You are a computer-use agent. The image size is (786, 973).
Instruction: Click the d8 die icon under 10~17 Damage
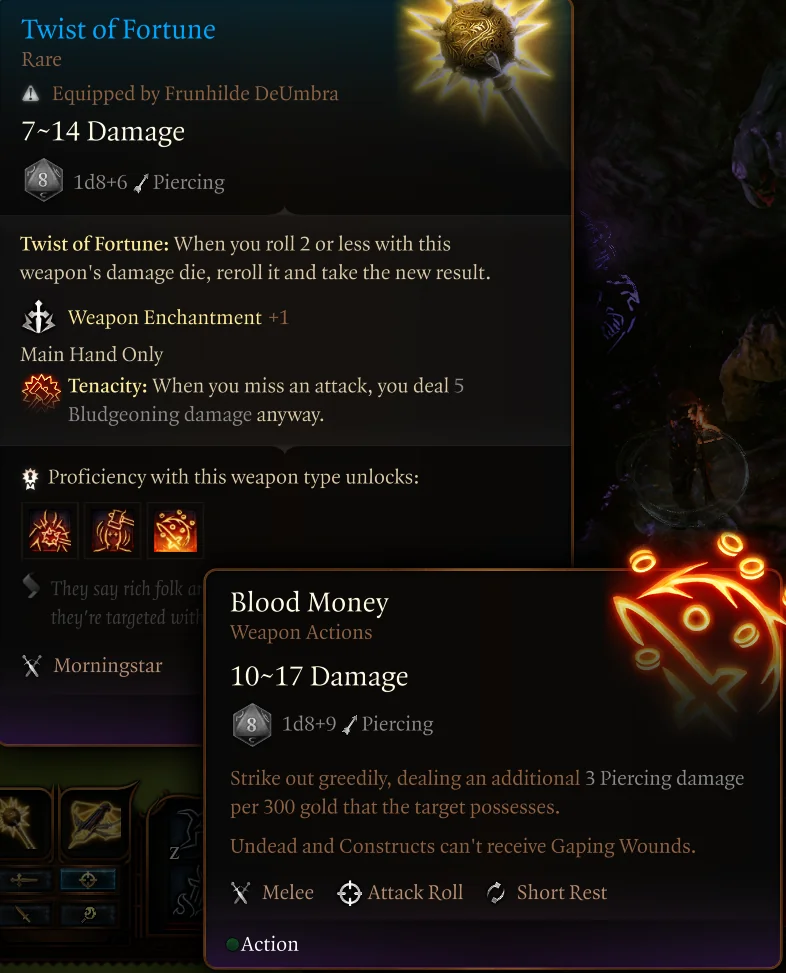pos(251,724)
